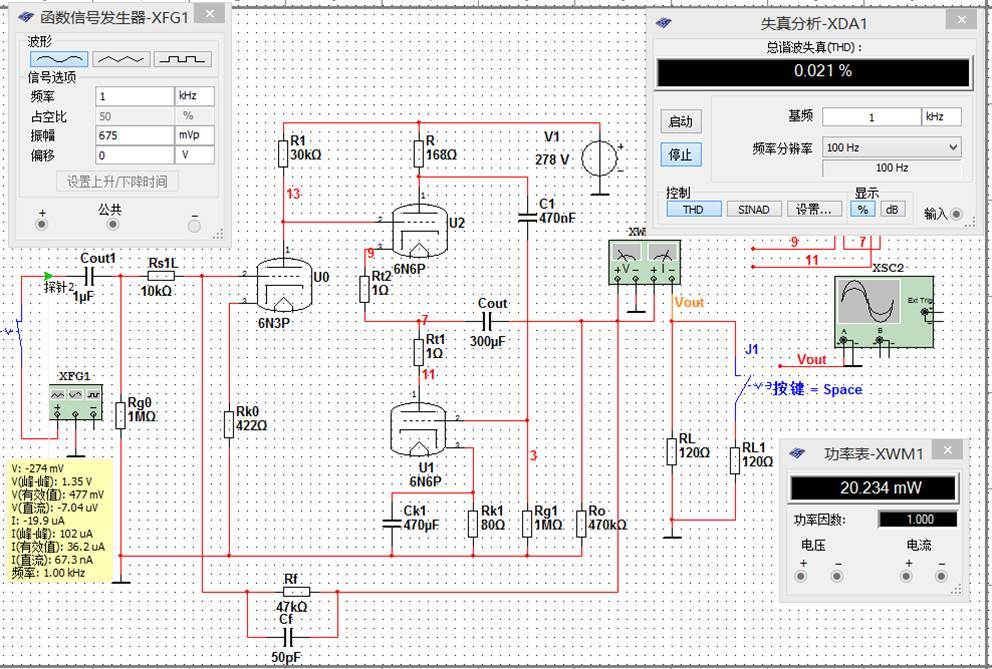Select SINAD control mode
This screenshot has height=669, width=992.
click(753, 209)
